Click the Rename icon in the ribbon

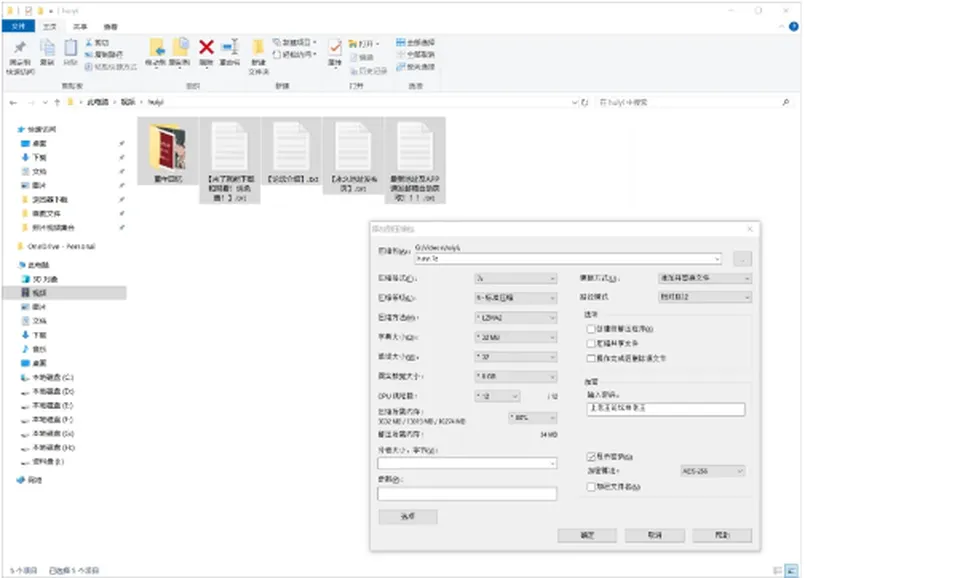point(230,47)
